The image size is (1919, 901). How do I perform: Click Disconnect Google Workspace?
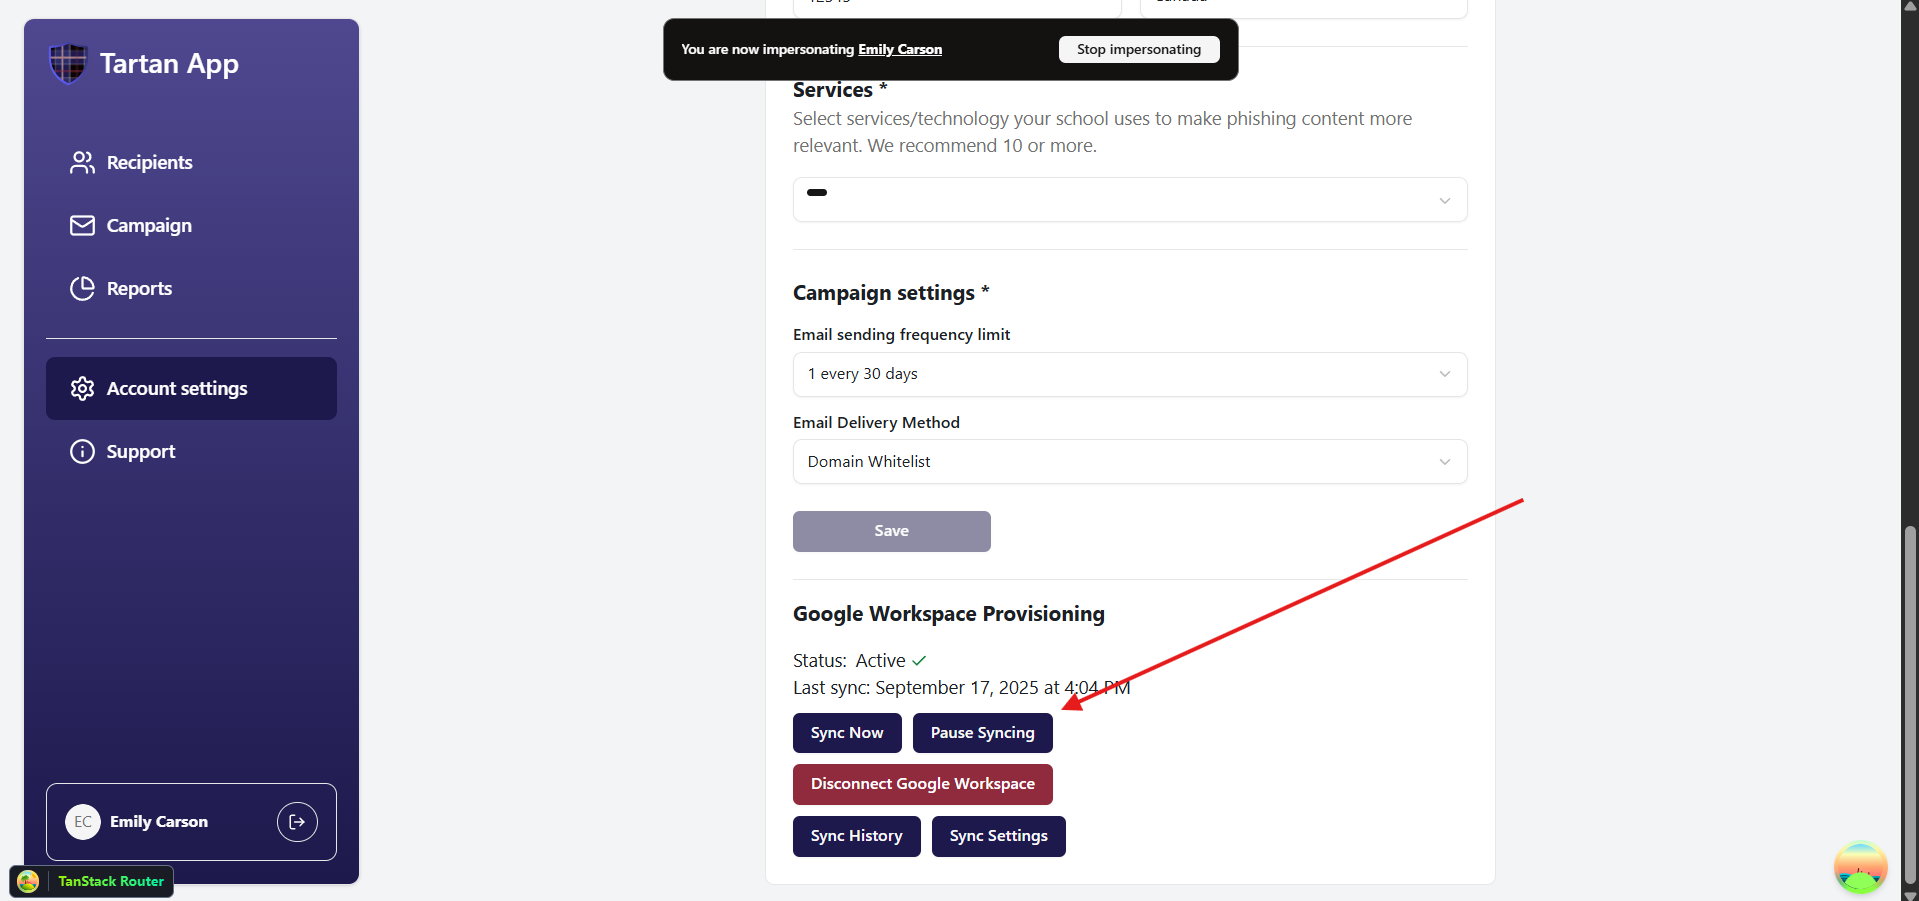click(x=922, y=785)
